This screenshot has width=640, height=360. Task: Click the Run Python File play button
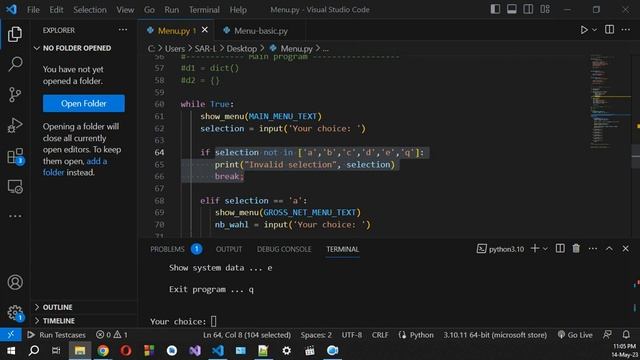[x=584, y=30]
